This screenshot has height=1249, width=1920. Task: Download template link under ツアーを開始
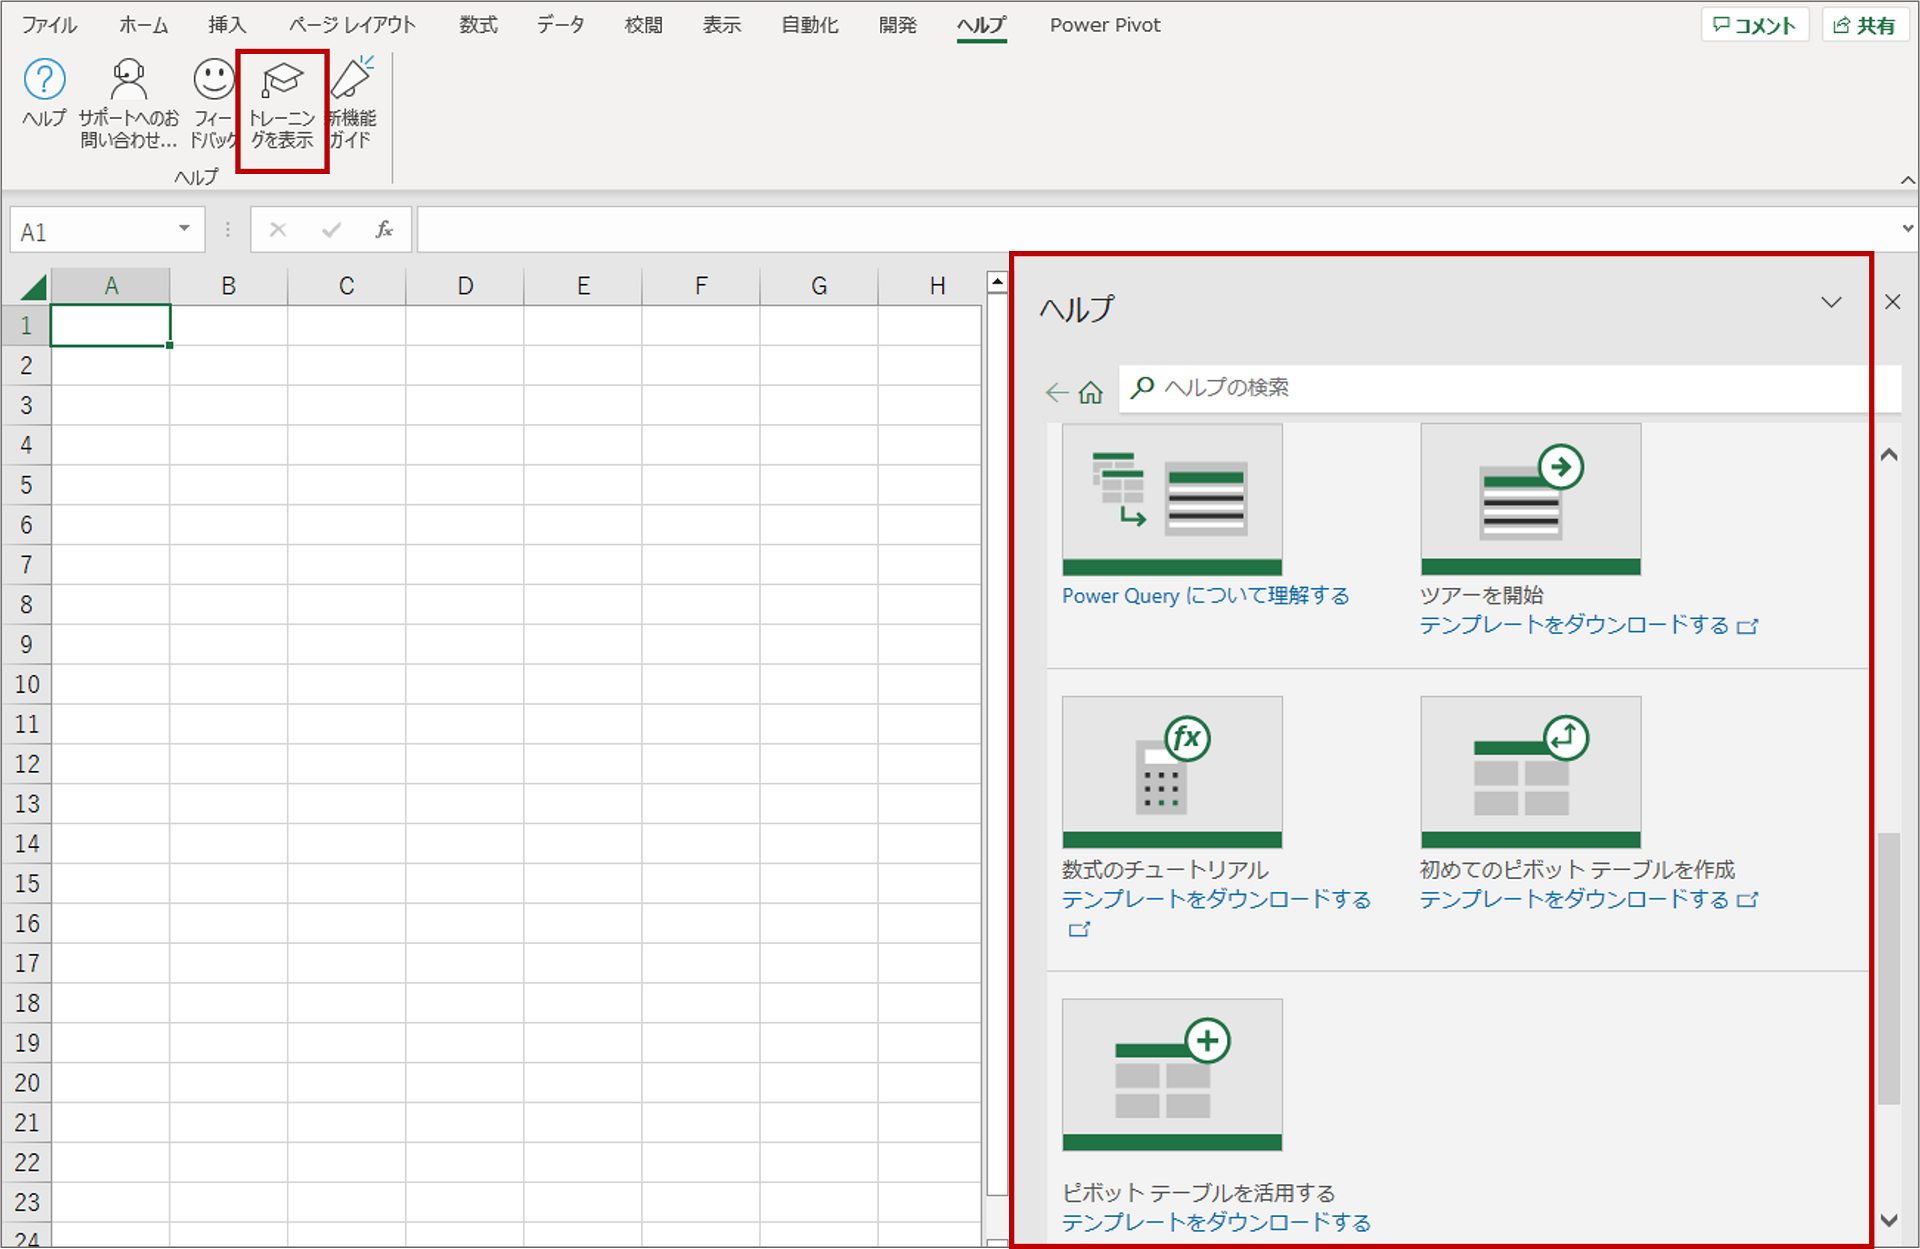(x=1588, y=625)
